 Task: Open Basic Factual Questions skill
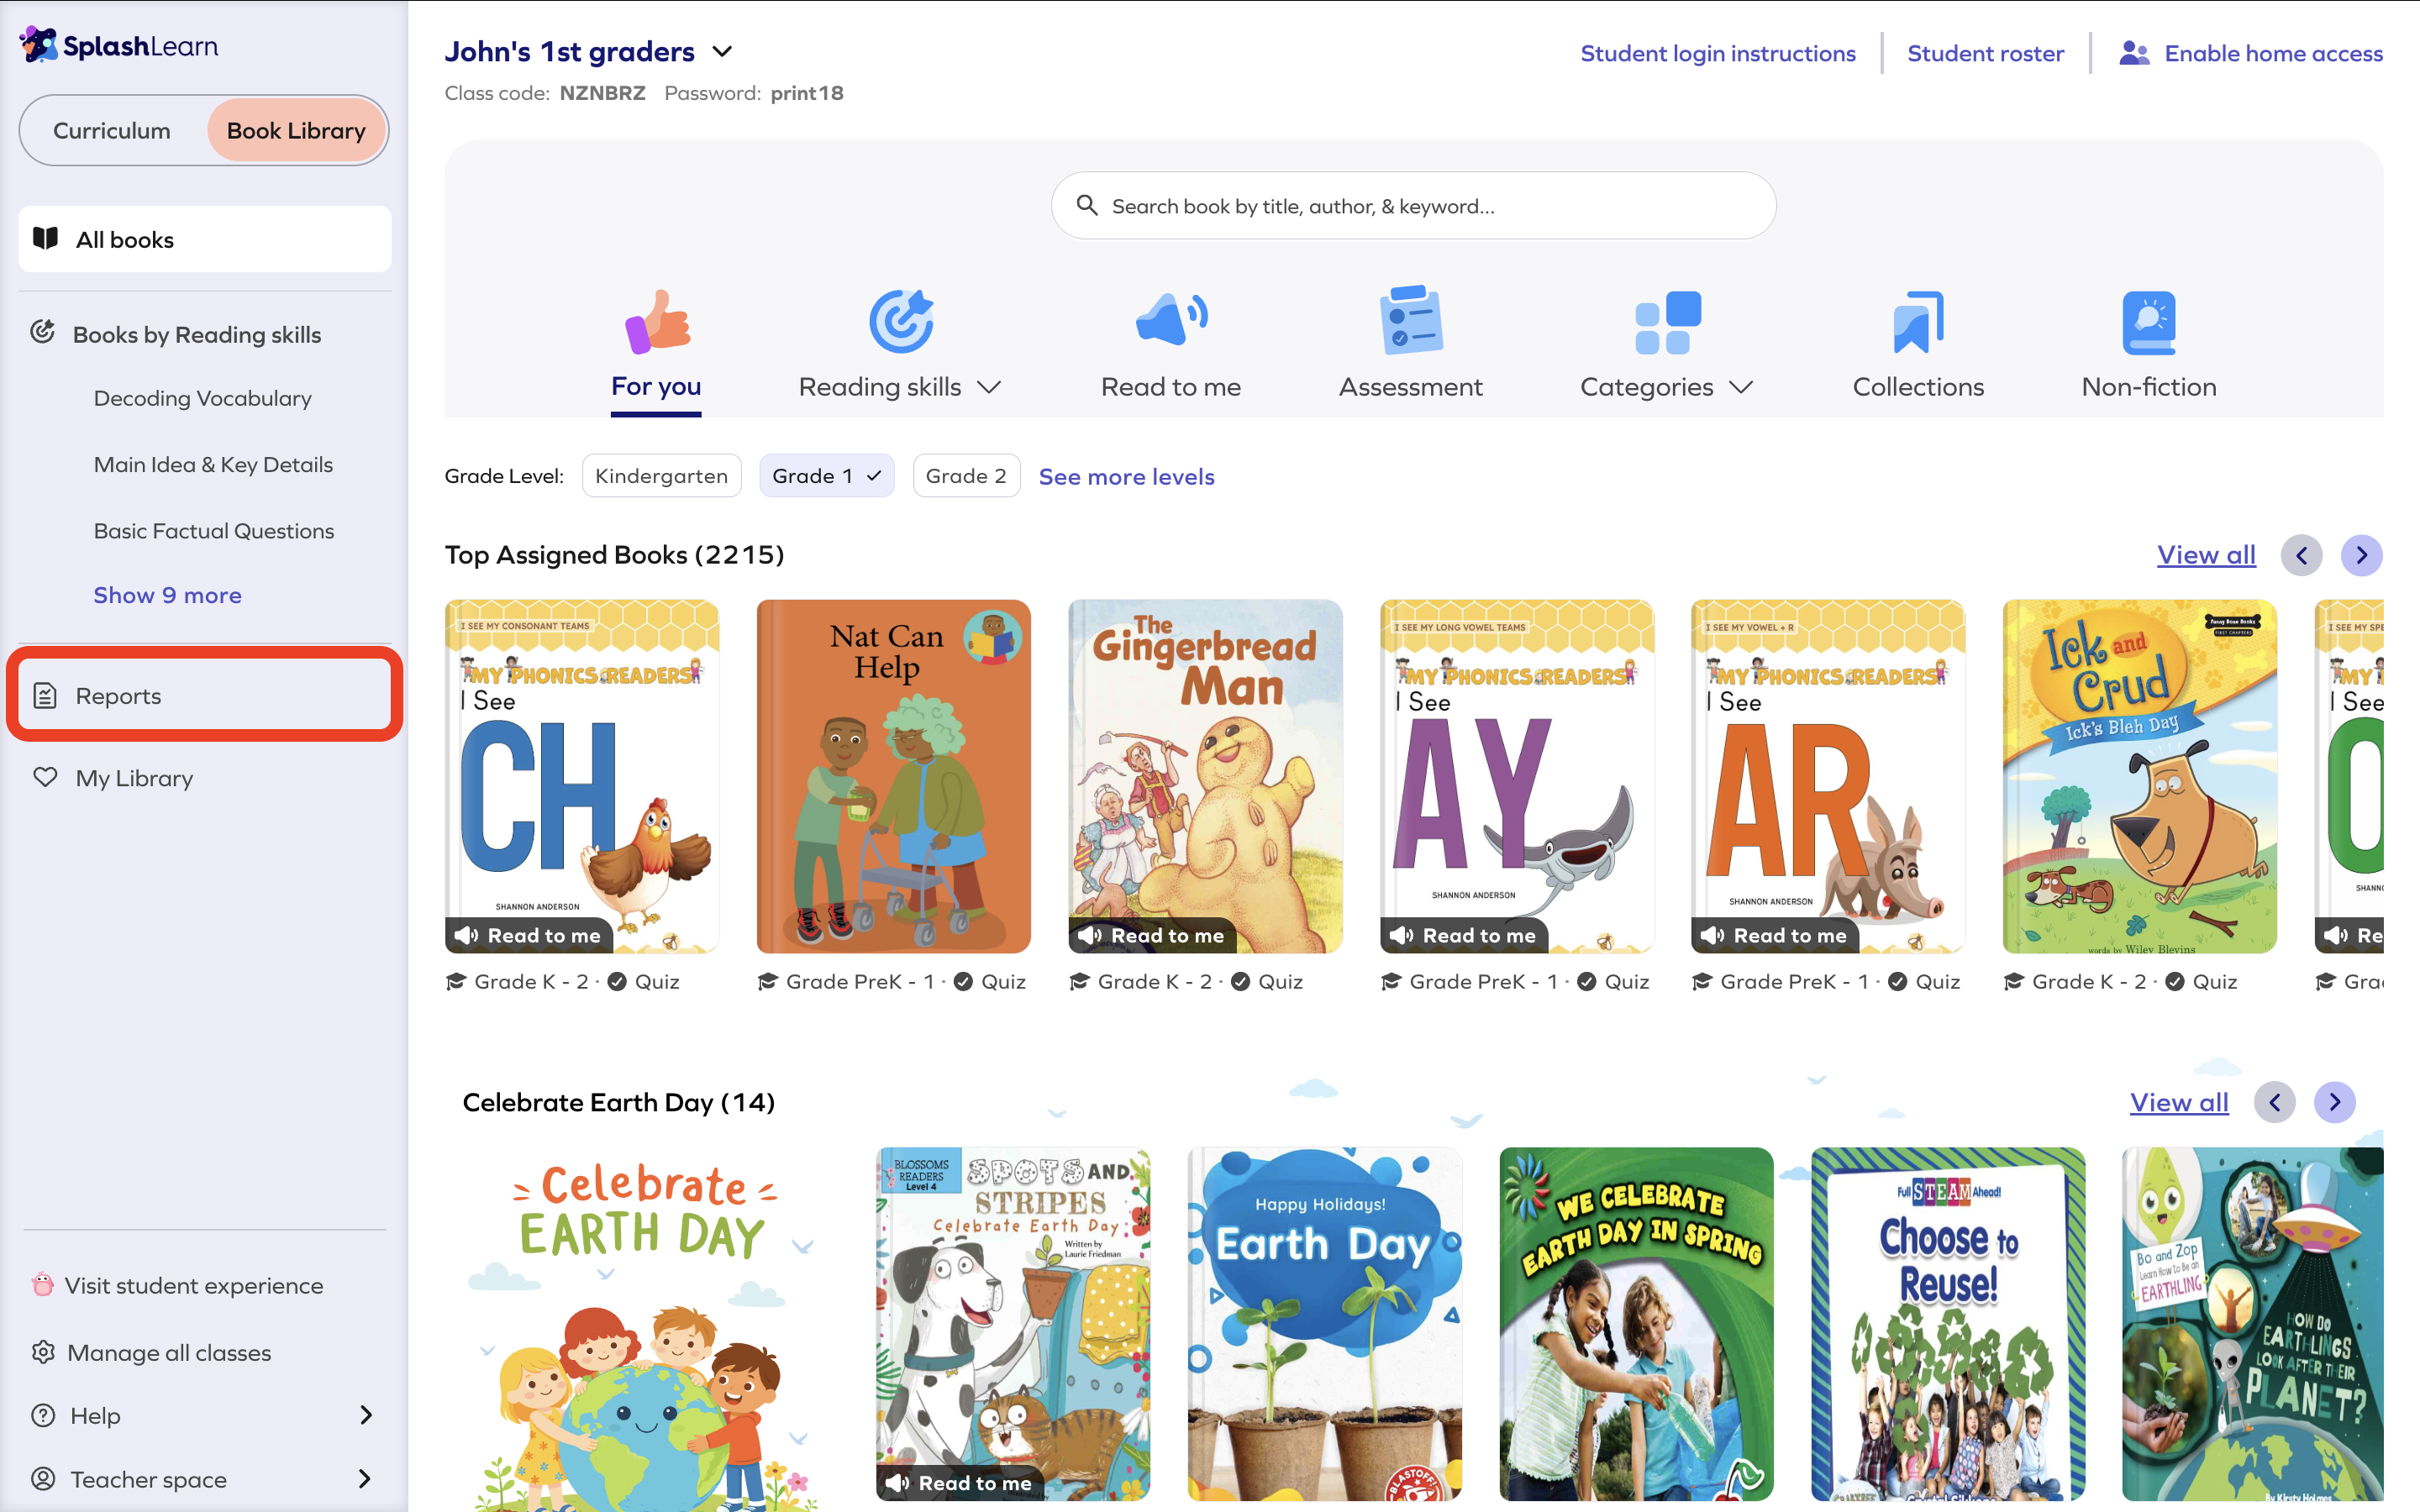click(x=214, y=531)
